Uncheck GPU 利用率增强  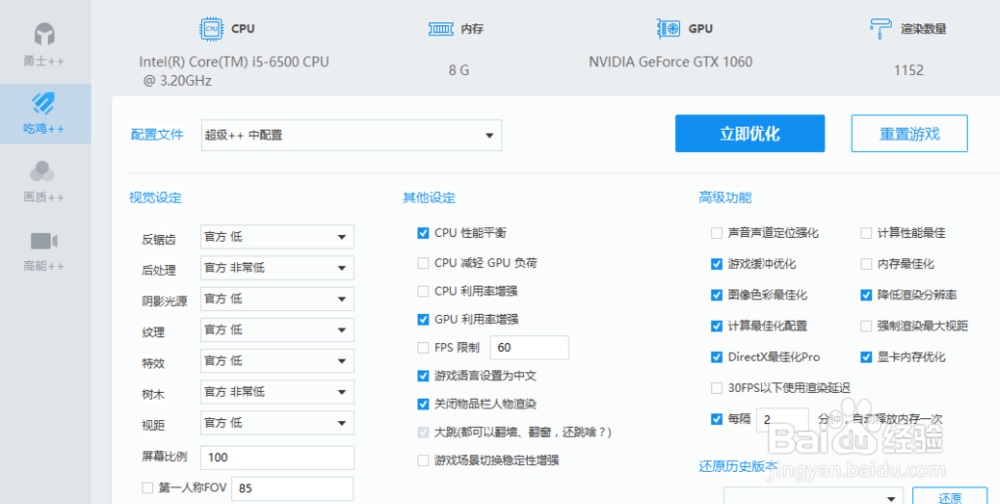[423, 319]
